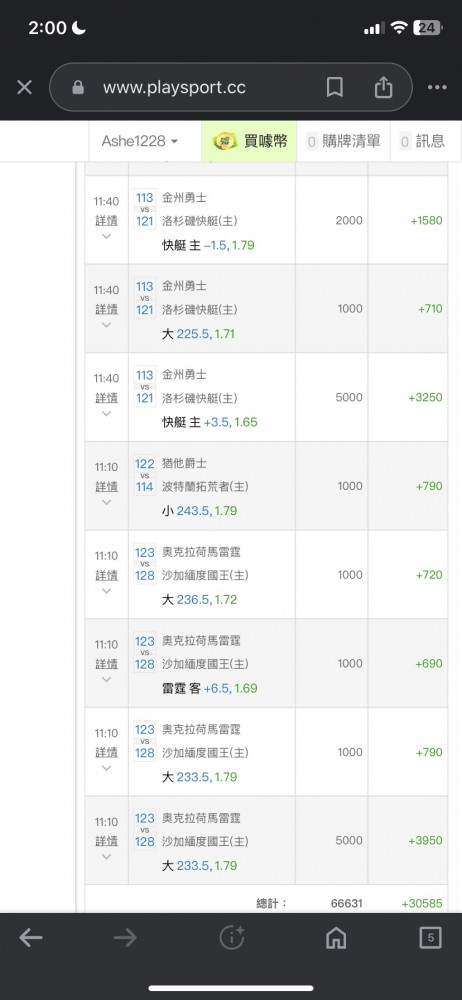Tap the sparkle info icon in bottom bar
Image resolution: width=462 pixels, height=1000 pixels.
click(232, 937)
